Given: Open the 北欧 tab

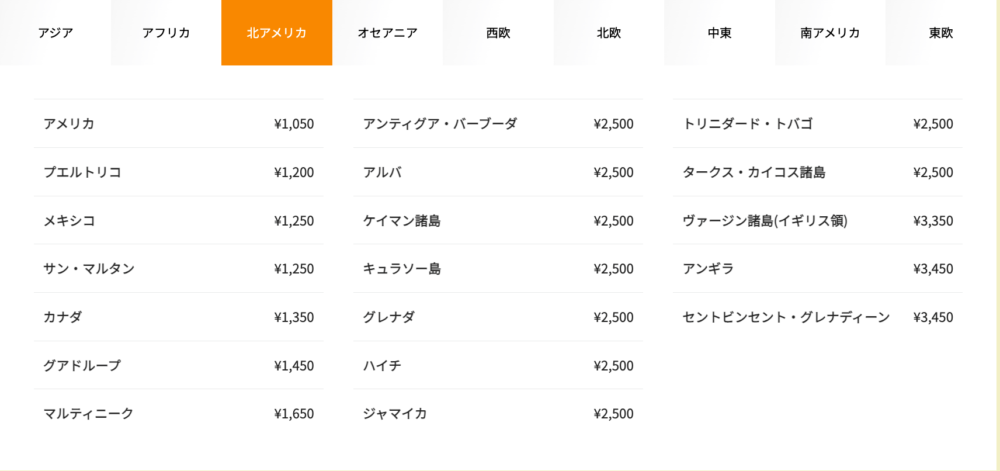Looking at the screenshot, I should tap(608, 33).
